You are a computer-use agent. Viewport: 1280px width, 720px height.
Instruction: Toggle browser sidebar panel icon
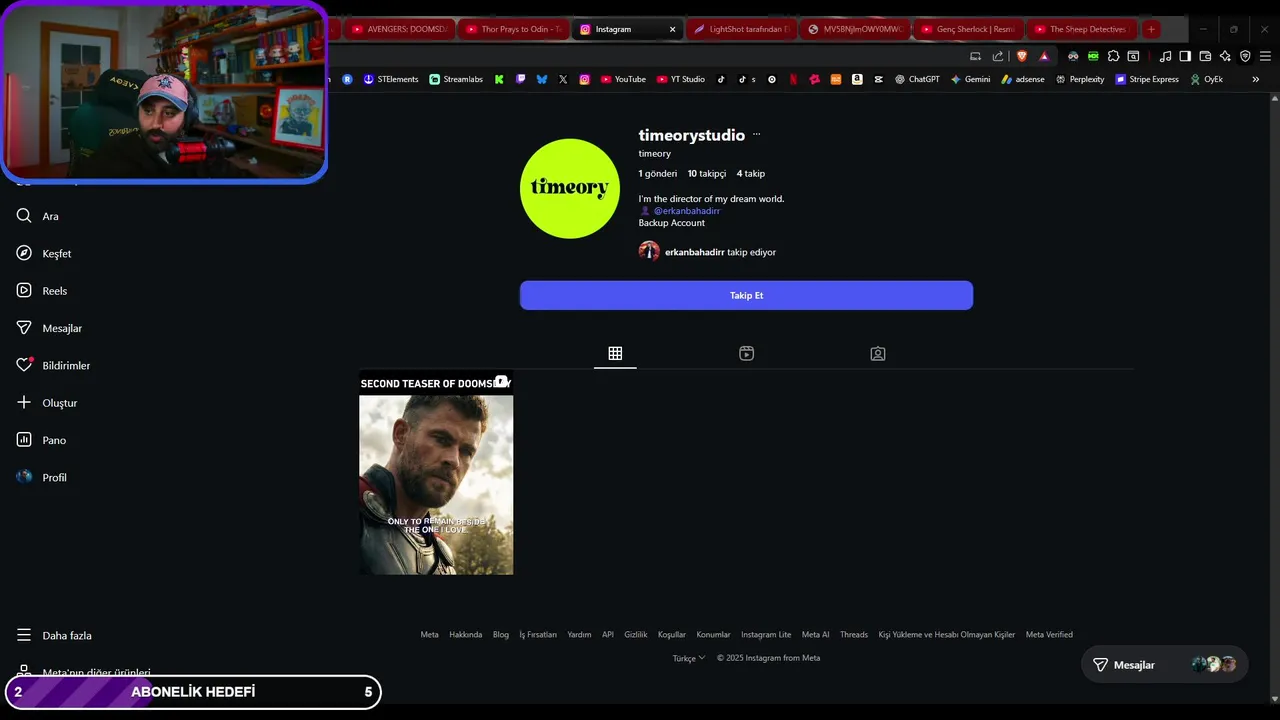point(1185,56)
